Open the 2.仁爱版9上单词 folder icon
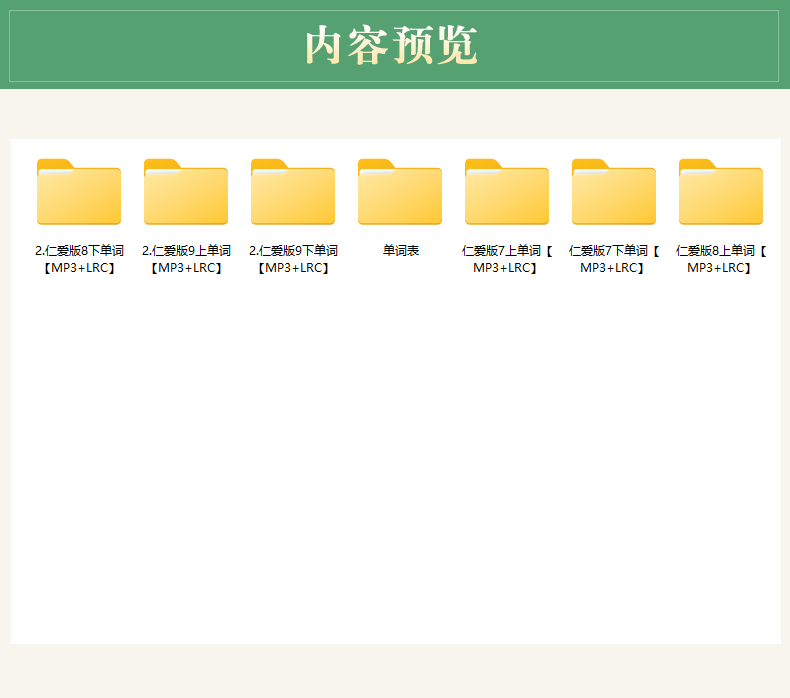Viewport: 790px width, 698px height. (186, 192)
